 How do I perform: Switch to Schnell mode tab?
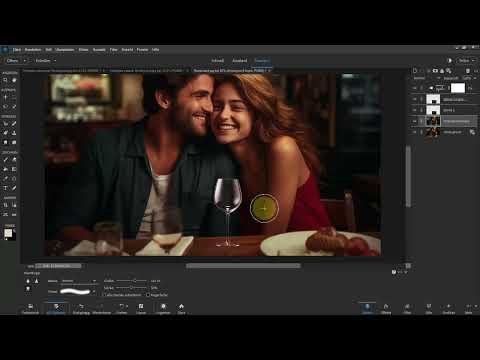pyautogui.click(x=217, y=61)
